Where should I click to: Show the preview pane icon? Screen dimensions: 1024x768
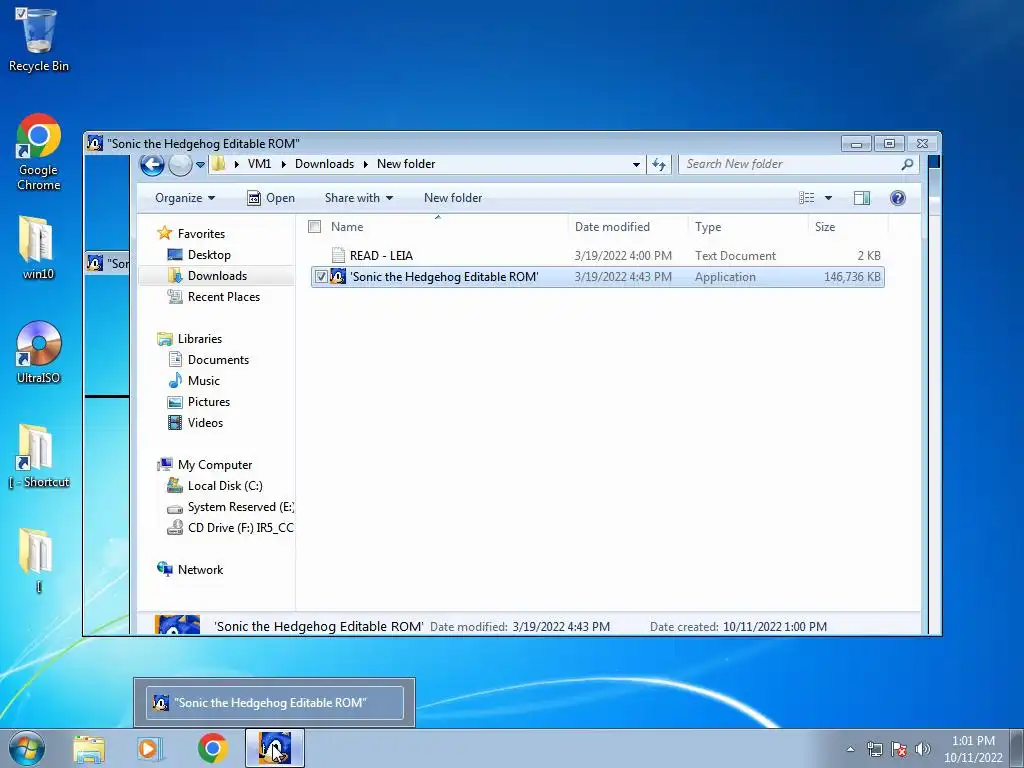point(861,198)
